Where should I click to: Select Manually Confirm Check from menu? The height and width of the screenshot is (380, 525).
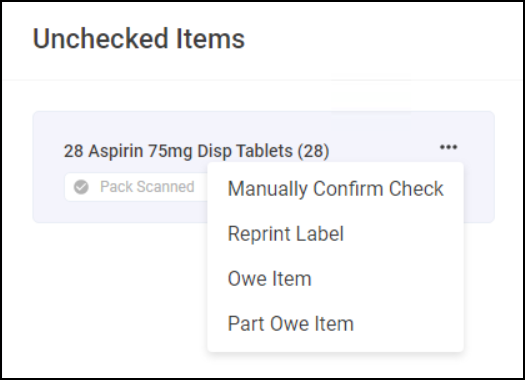(x=335, y=188)
